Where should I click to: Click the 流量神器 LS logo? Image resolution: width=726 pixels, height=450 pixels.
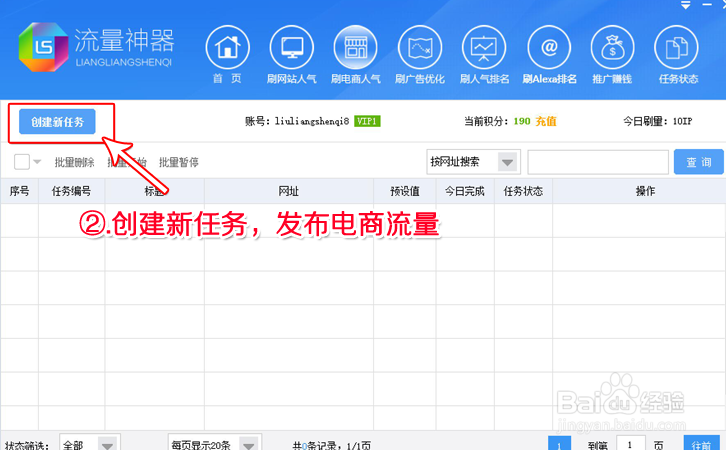point(44,47)
